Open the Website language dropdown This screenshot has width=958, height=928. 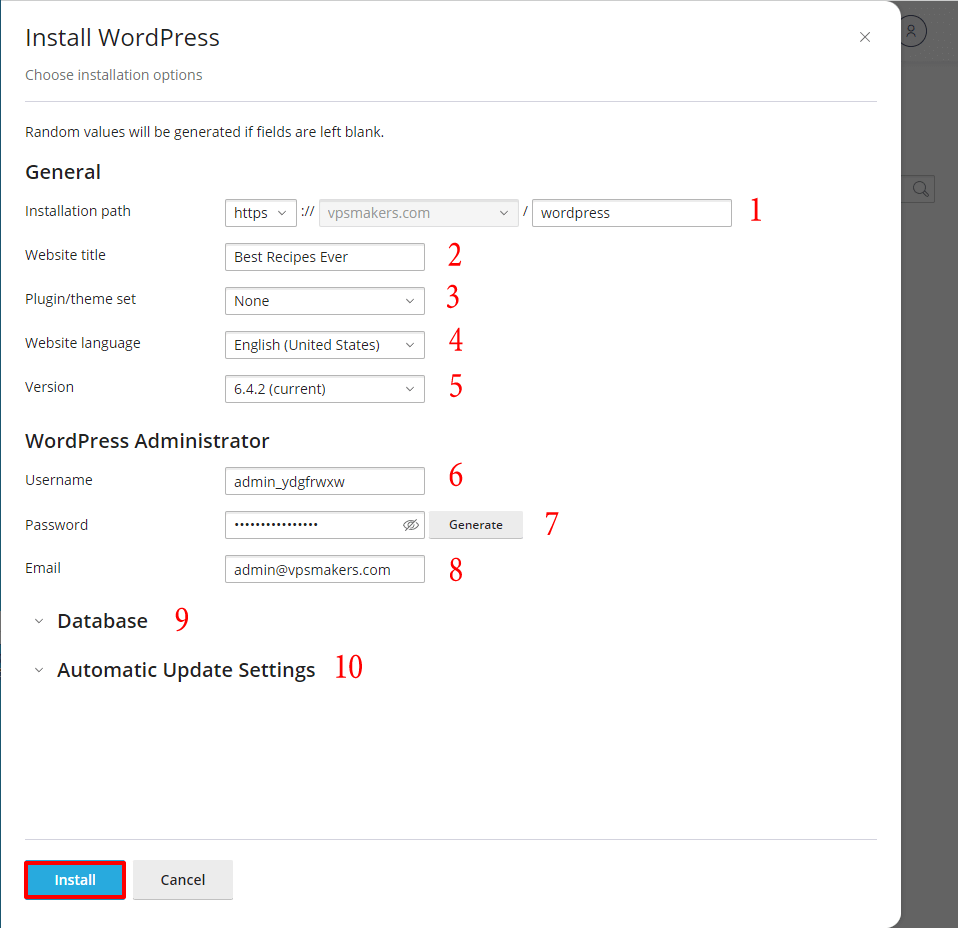point(324,345)
